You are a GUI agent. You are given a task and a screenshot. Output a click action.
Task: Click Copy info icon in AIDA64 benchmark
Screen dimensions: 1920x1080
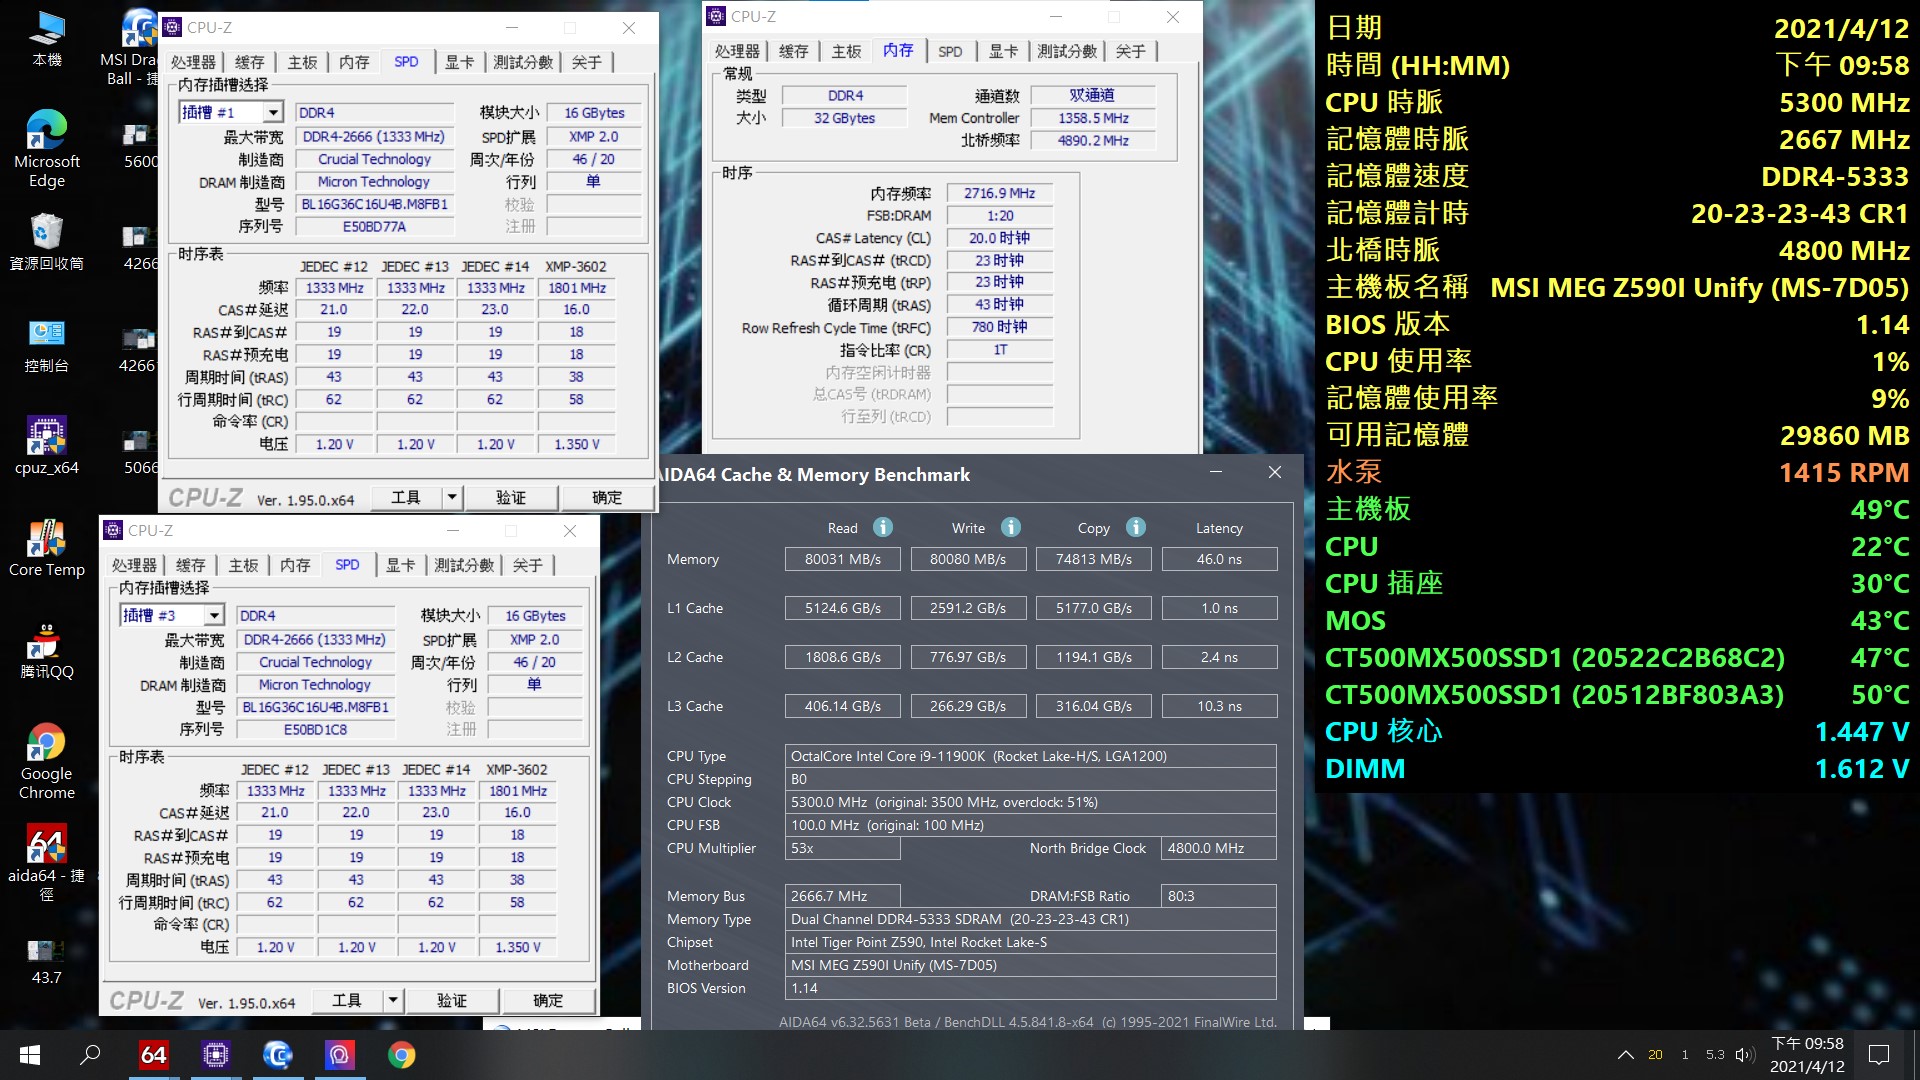1135,527
